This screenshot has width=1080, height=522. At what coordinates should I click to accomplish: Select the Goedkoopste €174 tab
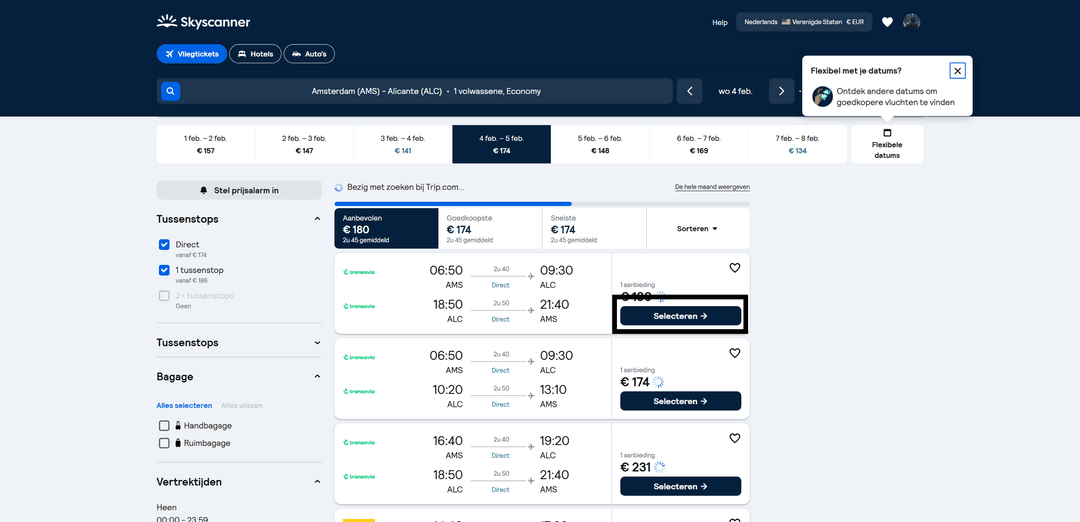point(490,229)
